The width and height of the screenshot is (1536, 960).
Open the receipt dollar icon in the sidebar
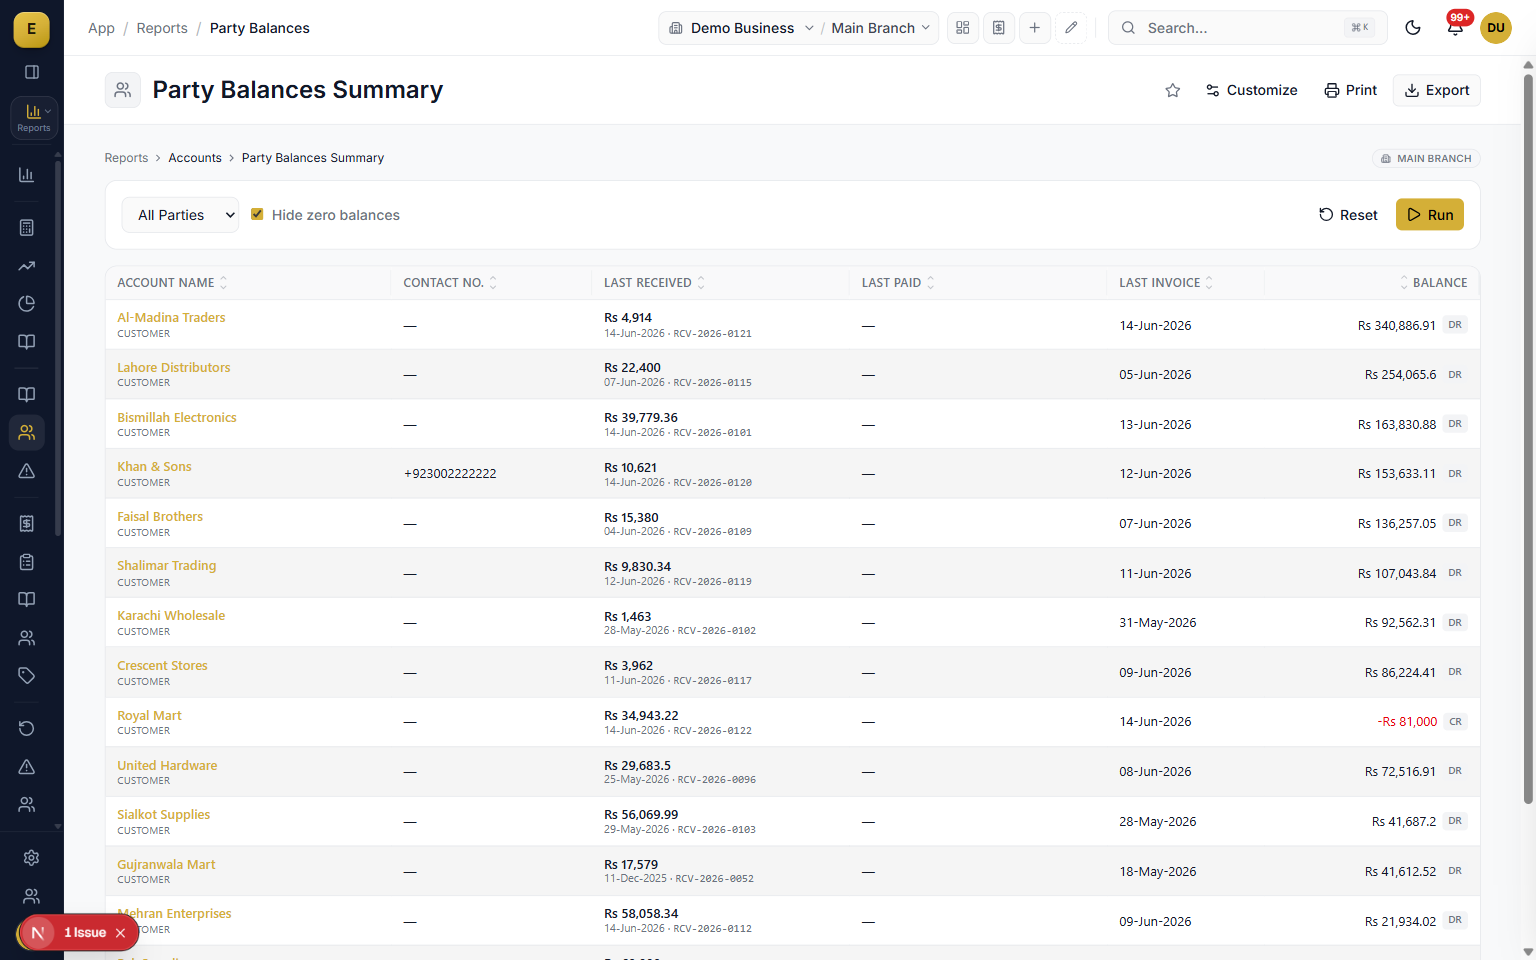[27, 523]
